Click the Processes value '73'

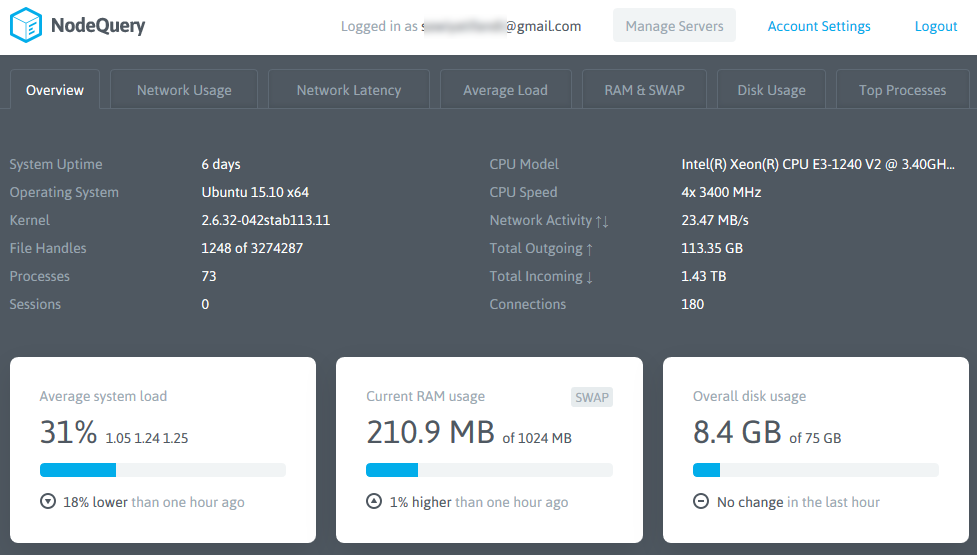tap(209, 276)
